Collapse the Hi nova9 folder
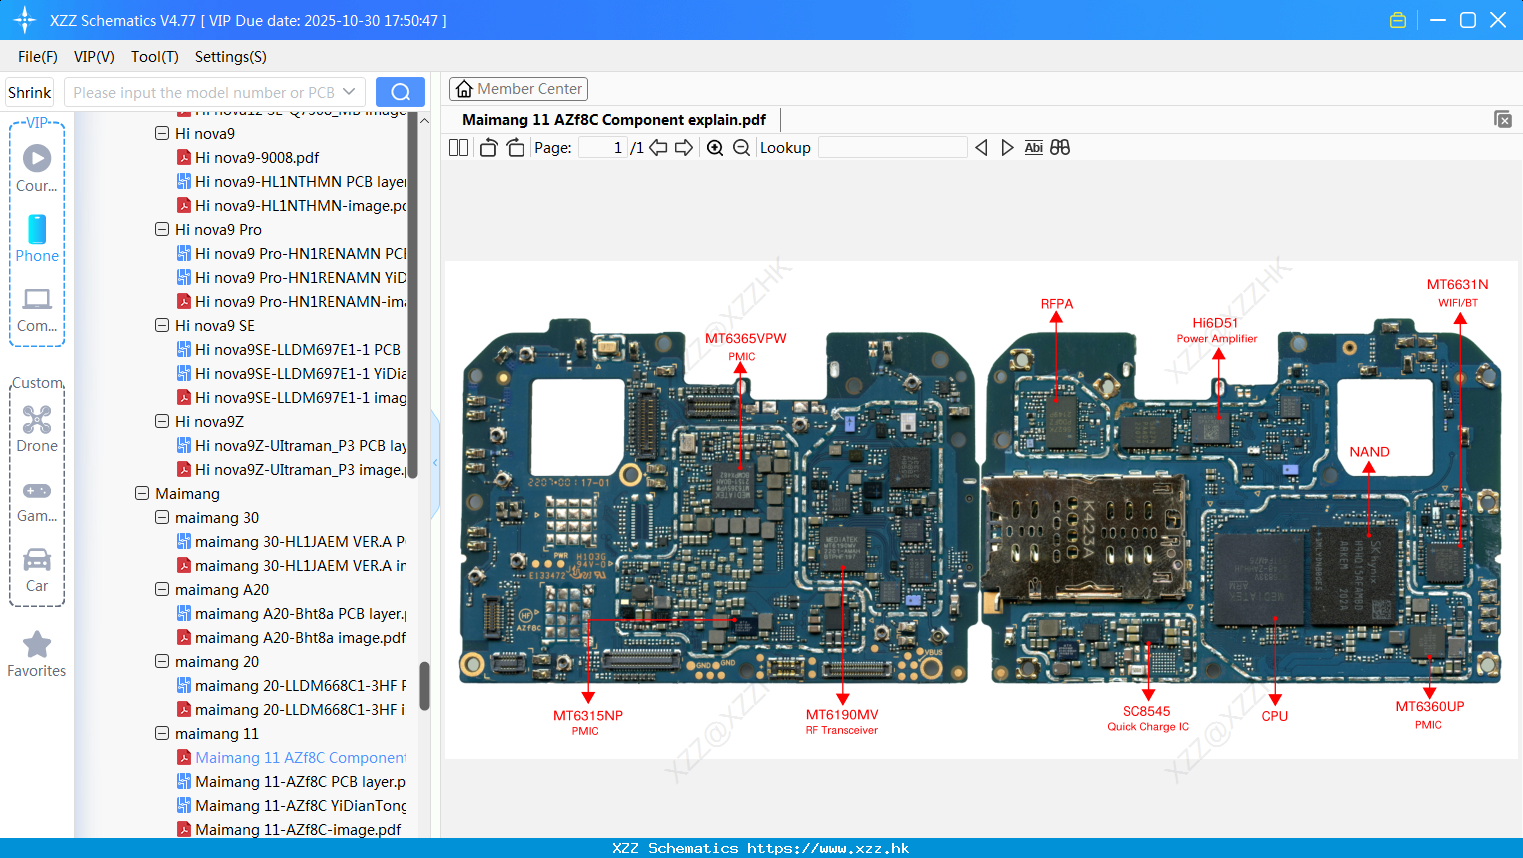 tap(162, 133)
